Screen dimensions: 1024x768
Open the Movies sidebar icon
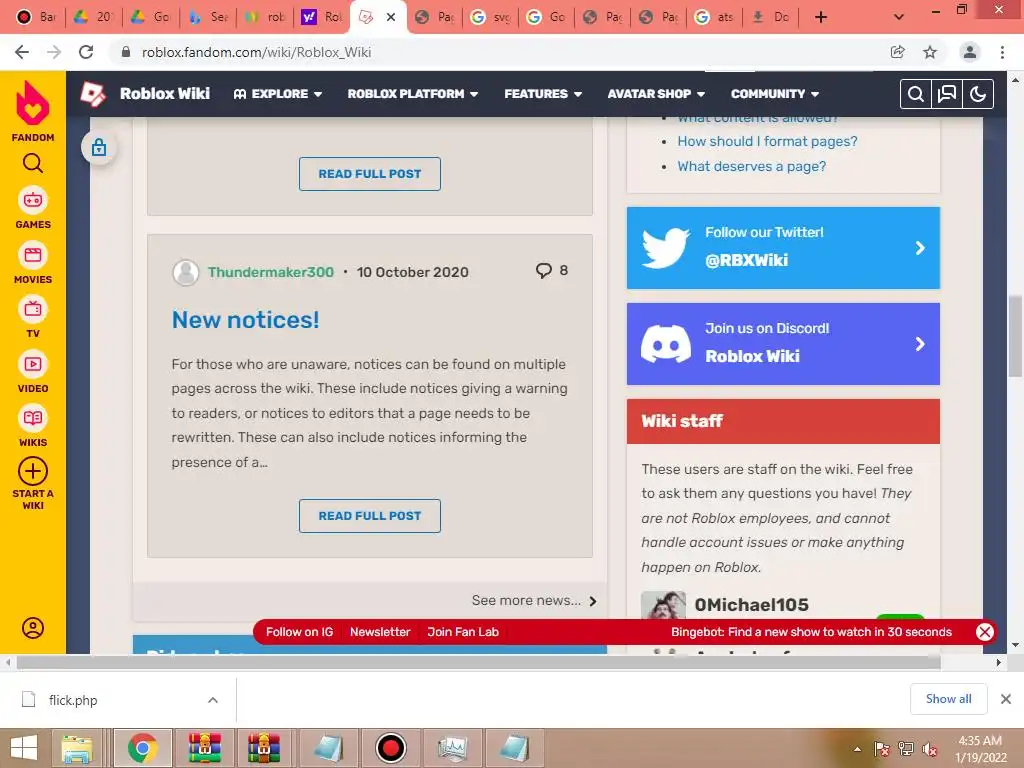click(33, 255)
